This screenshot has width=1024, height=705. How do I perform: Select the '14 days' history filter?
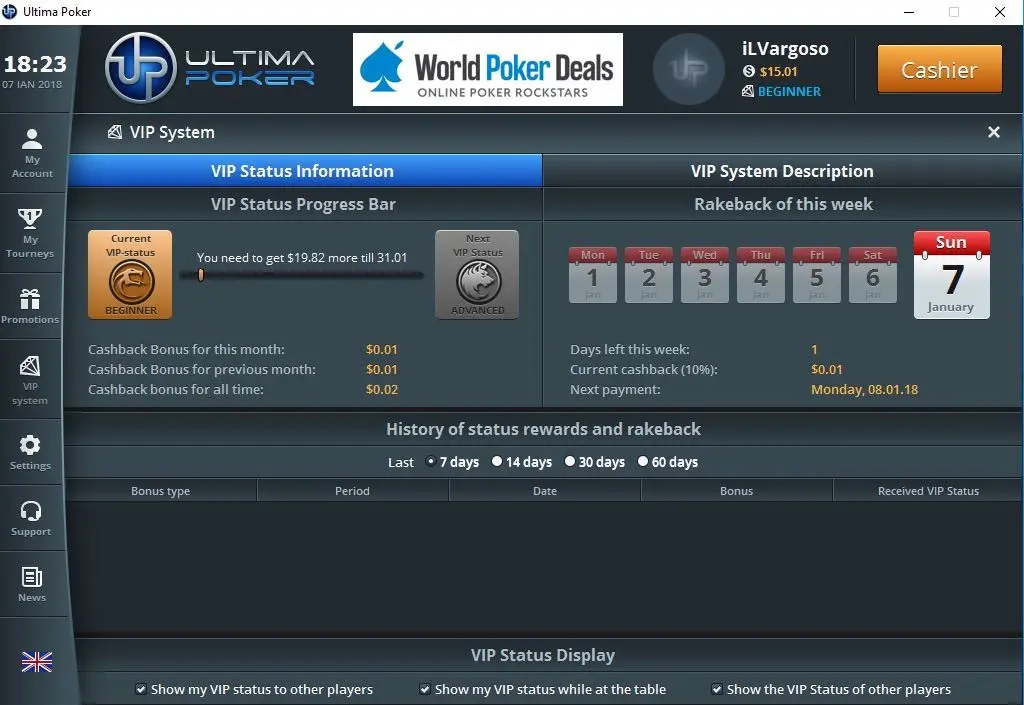(x=497, y=462)
